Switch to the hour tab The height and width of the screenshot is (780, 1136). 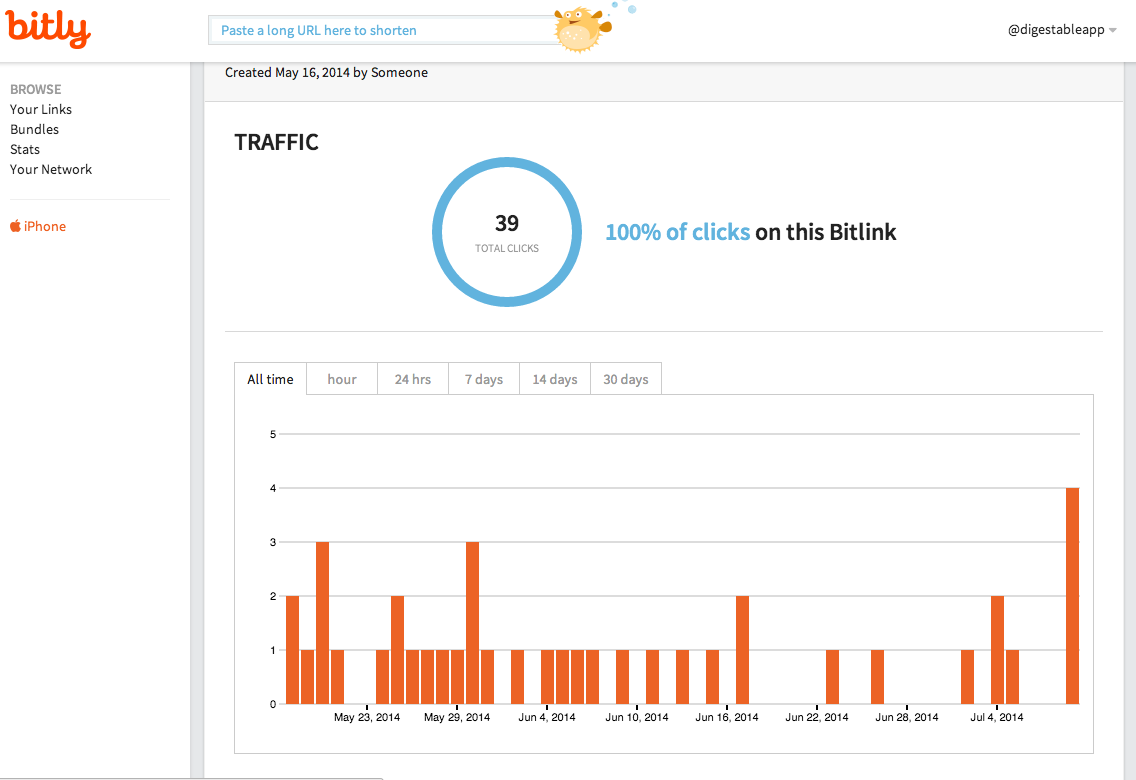coord(342,379)
